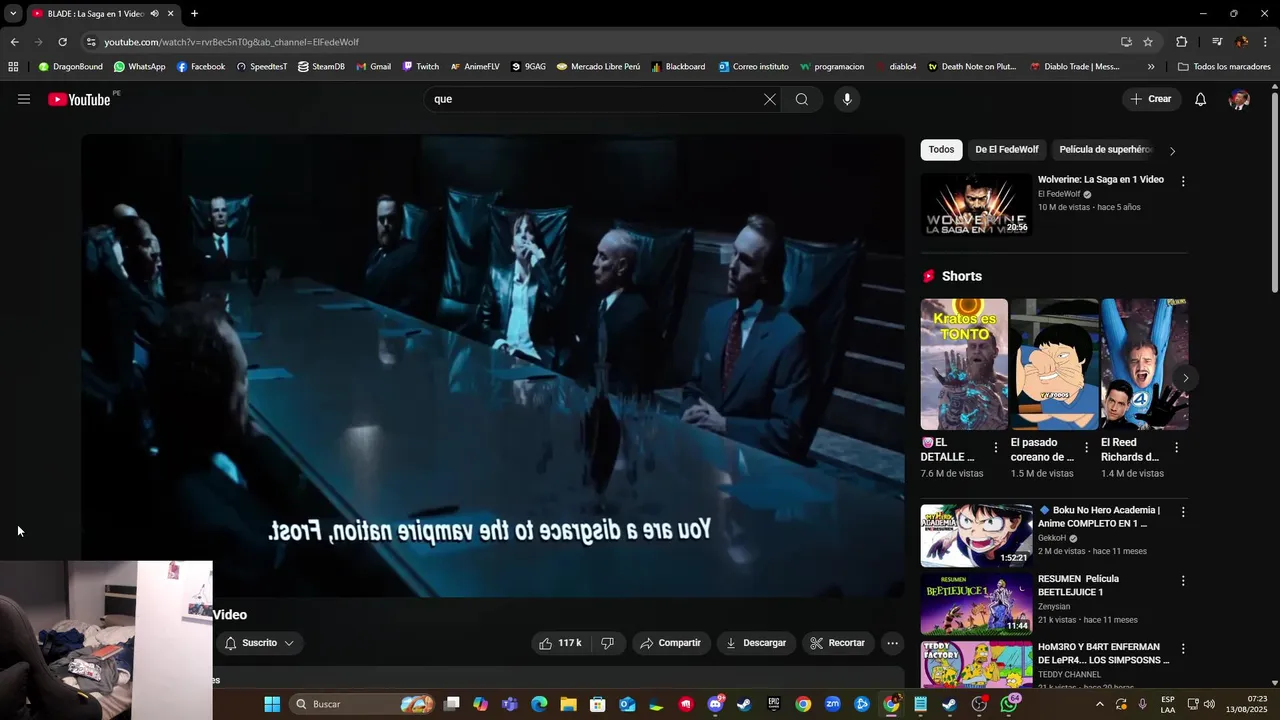Open options for El Reed Richards short

point(1176,448)
